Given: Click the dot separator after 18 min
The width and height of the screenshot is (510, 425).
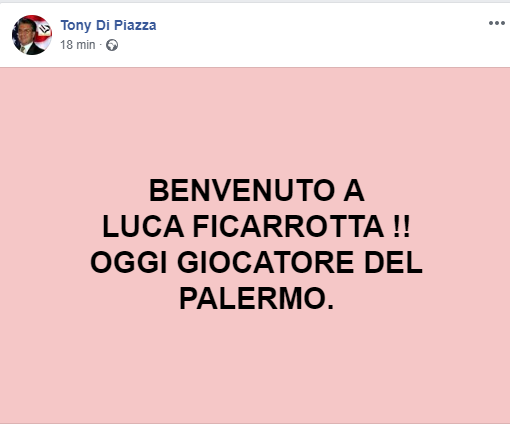Looking at the screenshot, I should pos(100,45).
